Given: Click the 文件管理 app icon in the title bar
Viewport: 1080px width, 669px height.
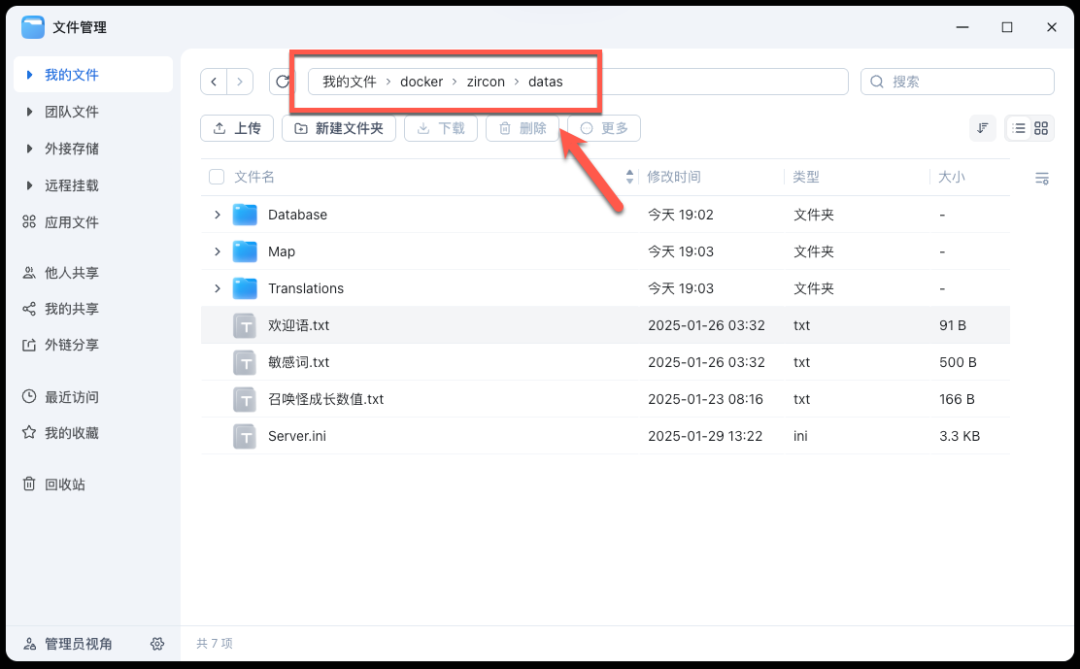Looking at the screenshot, I should 31,27.
